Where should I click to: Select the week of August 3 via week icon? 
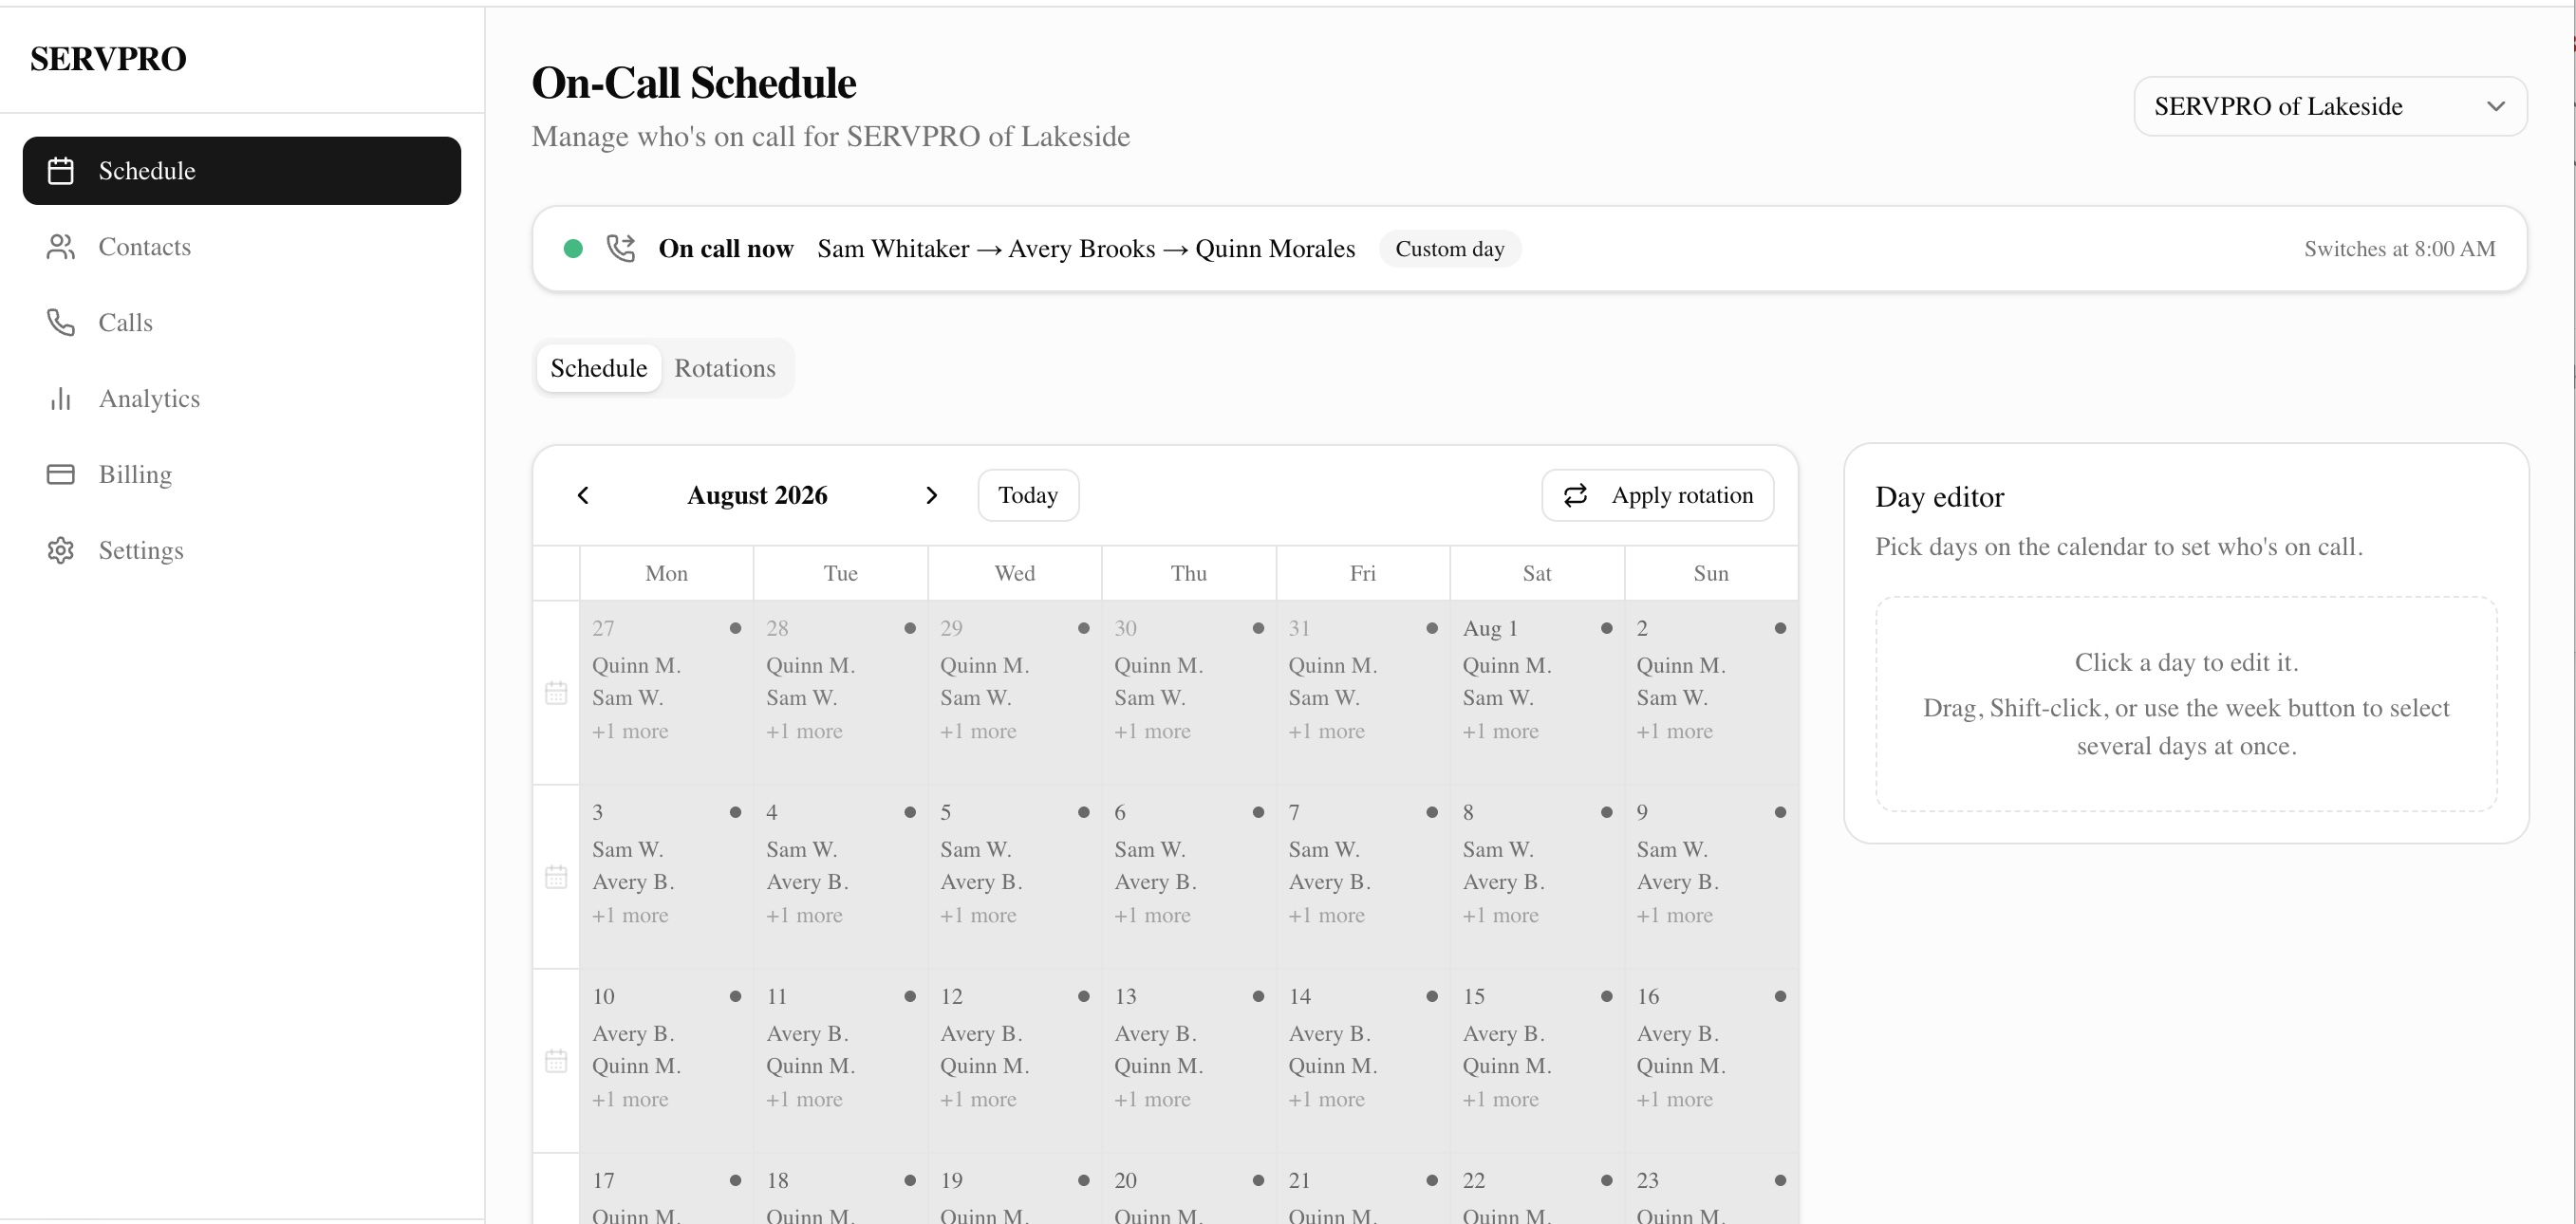click(x=556, y=876)
